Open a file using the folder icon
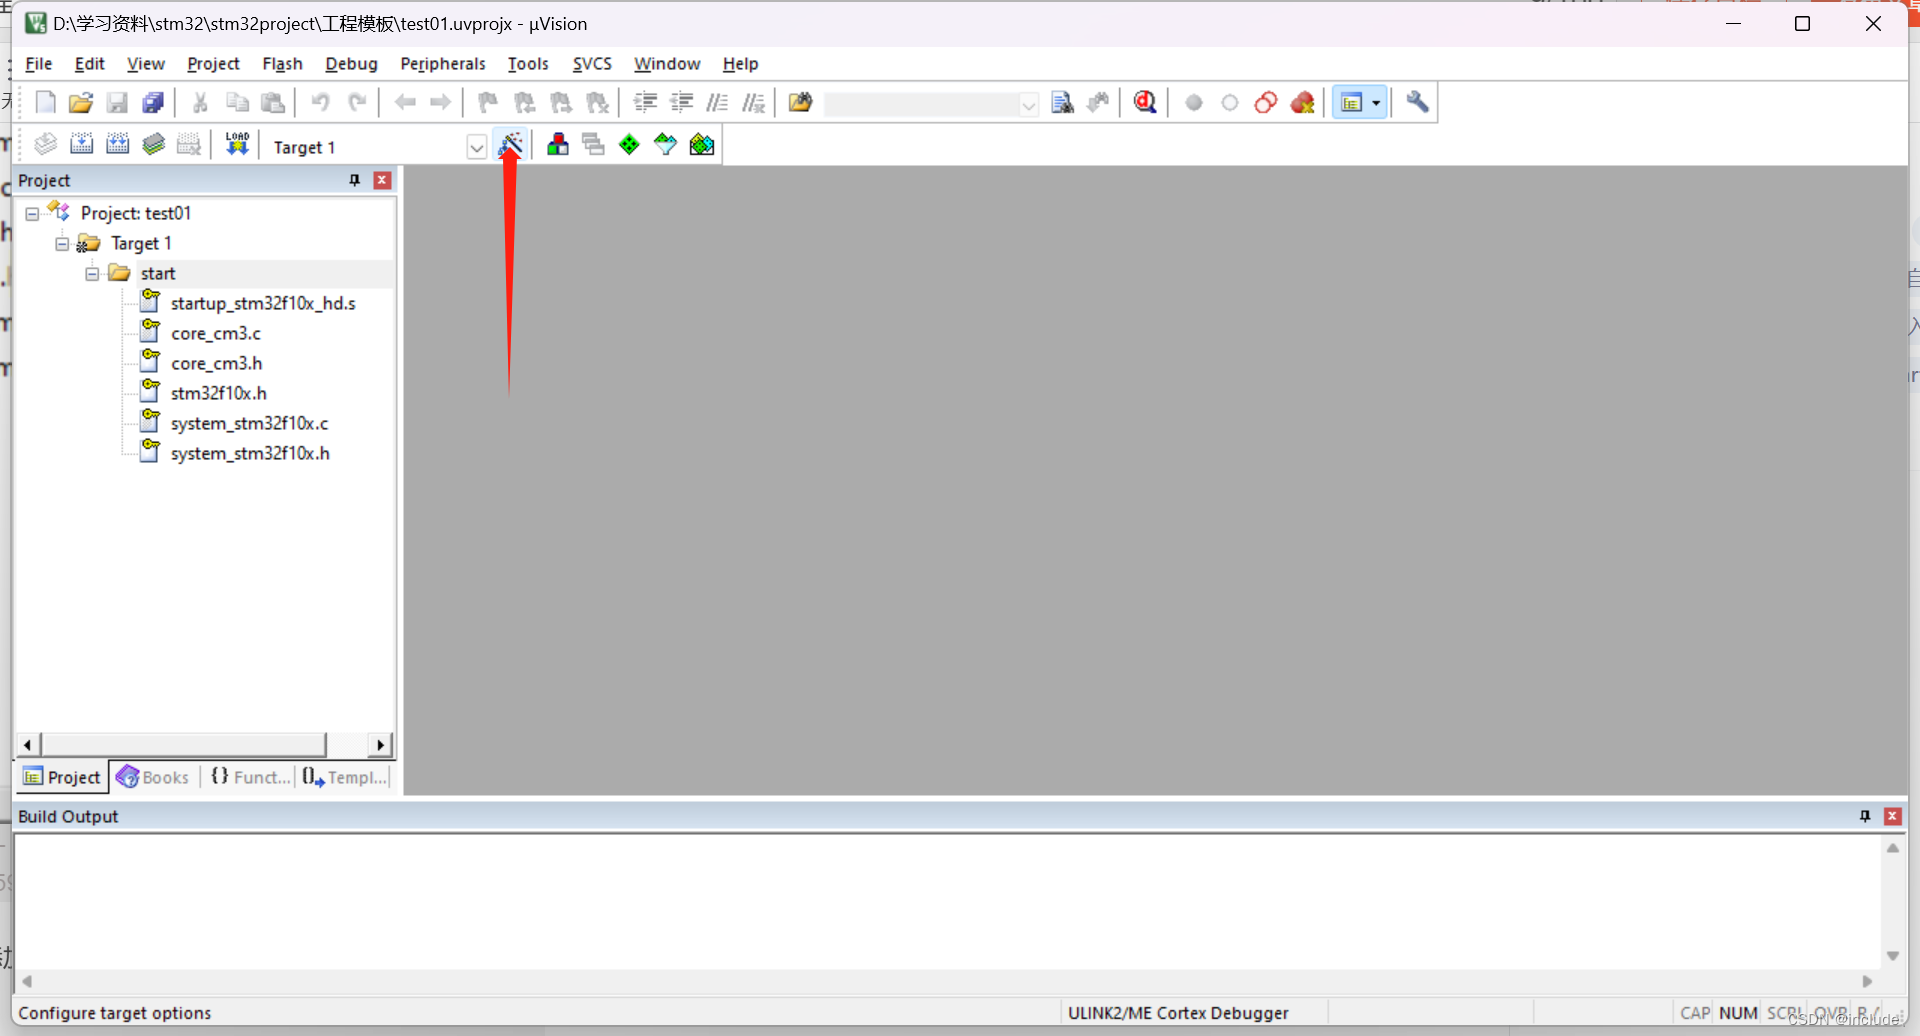 pos(81,103)
